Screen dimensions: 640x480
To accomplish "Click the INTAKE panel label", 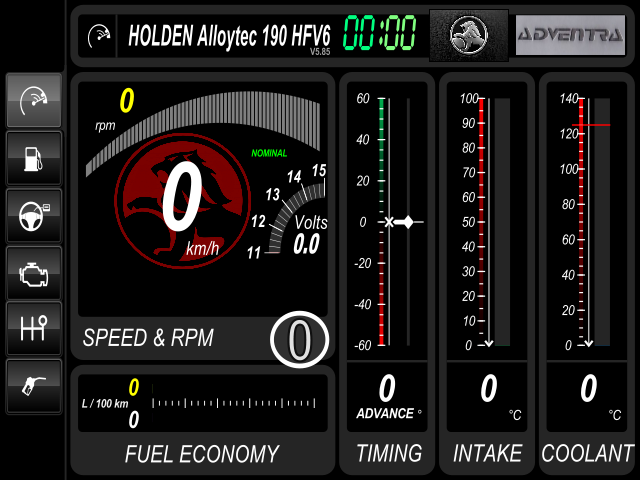I will pos(488,453).
